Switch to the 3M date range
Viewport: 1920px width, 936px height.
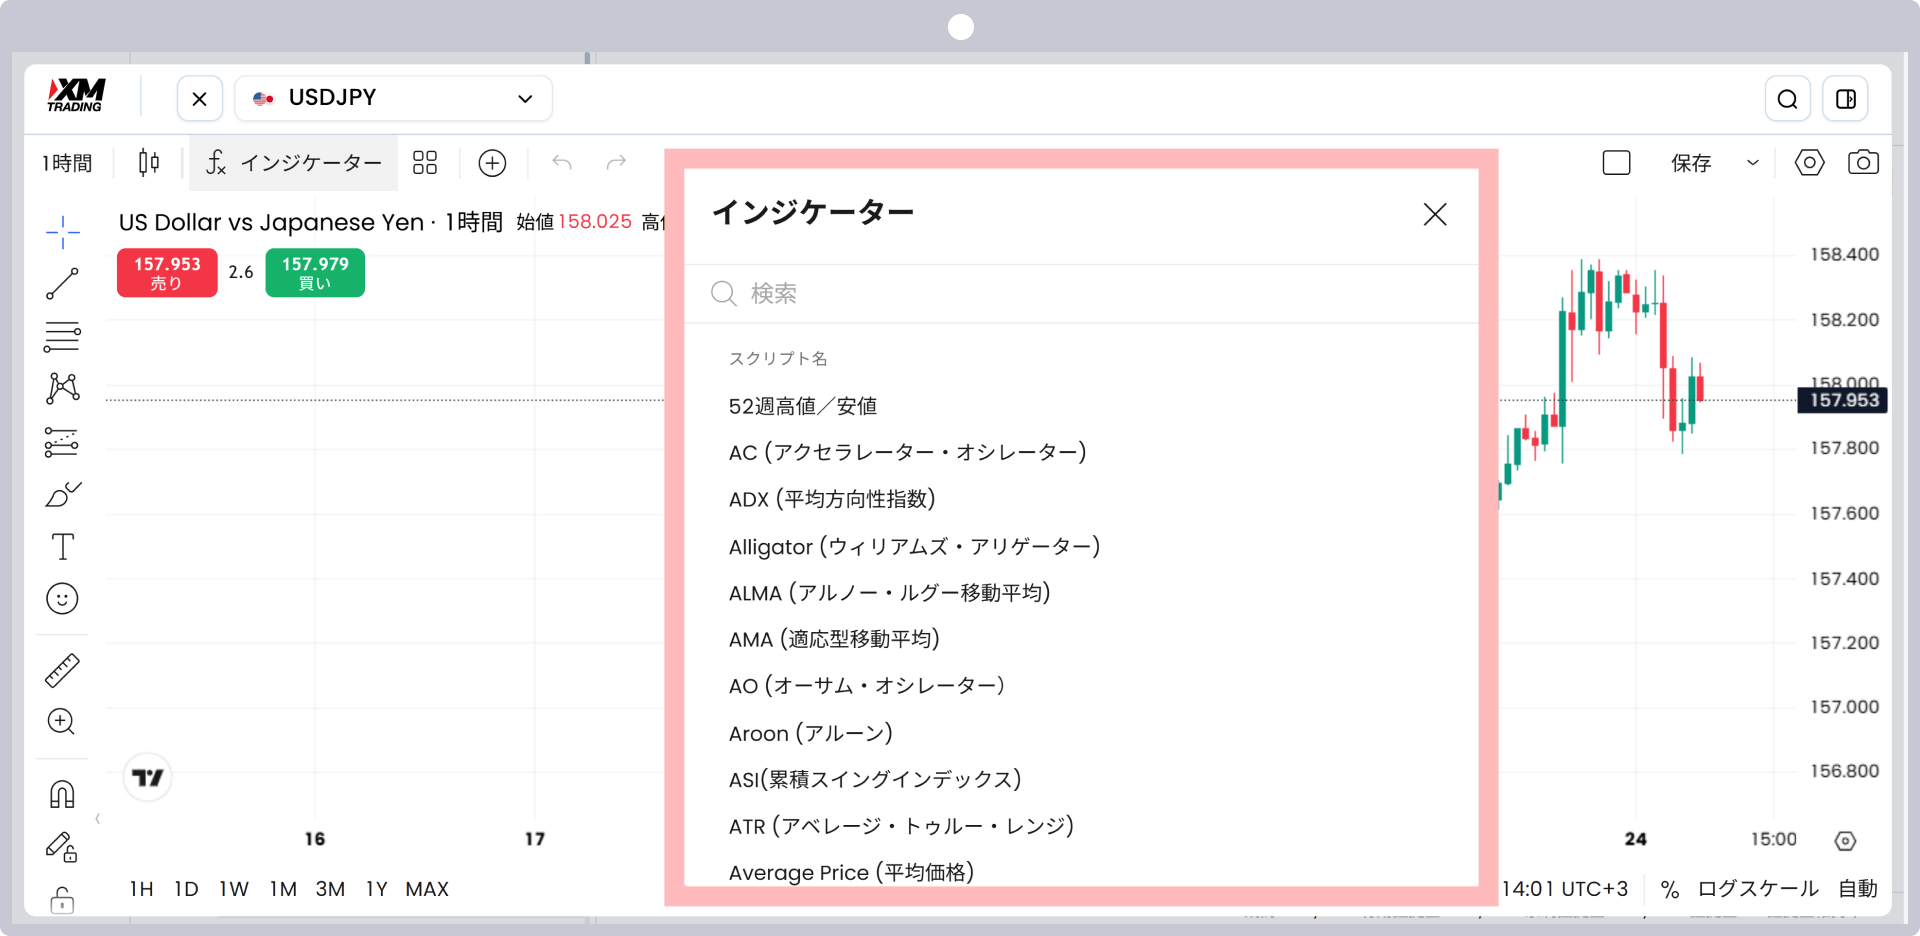pos(330,889)
